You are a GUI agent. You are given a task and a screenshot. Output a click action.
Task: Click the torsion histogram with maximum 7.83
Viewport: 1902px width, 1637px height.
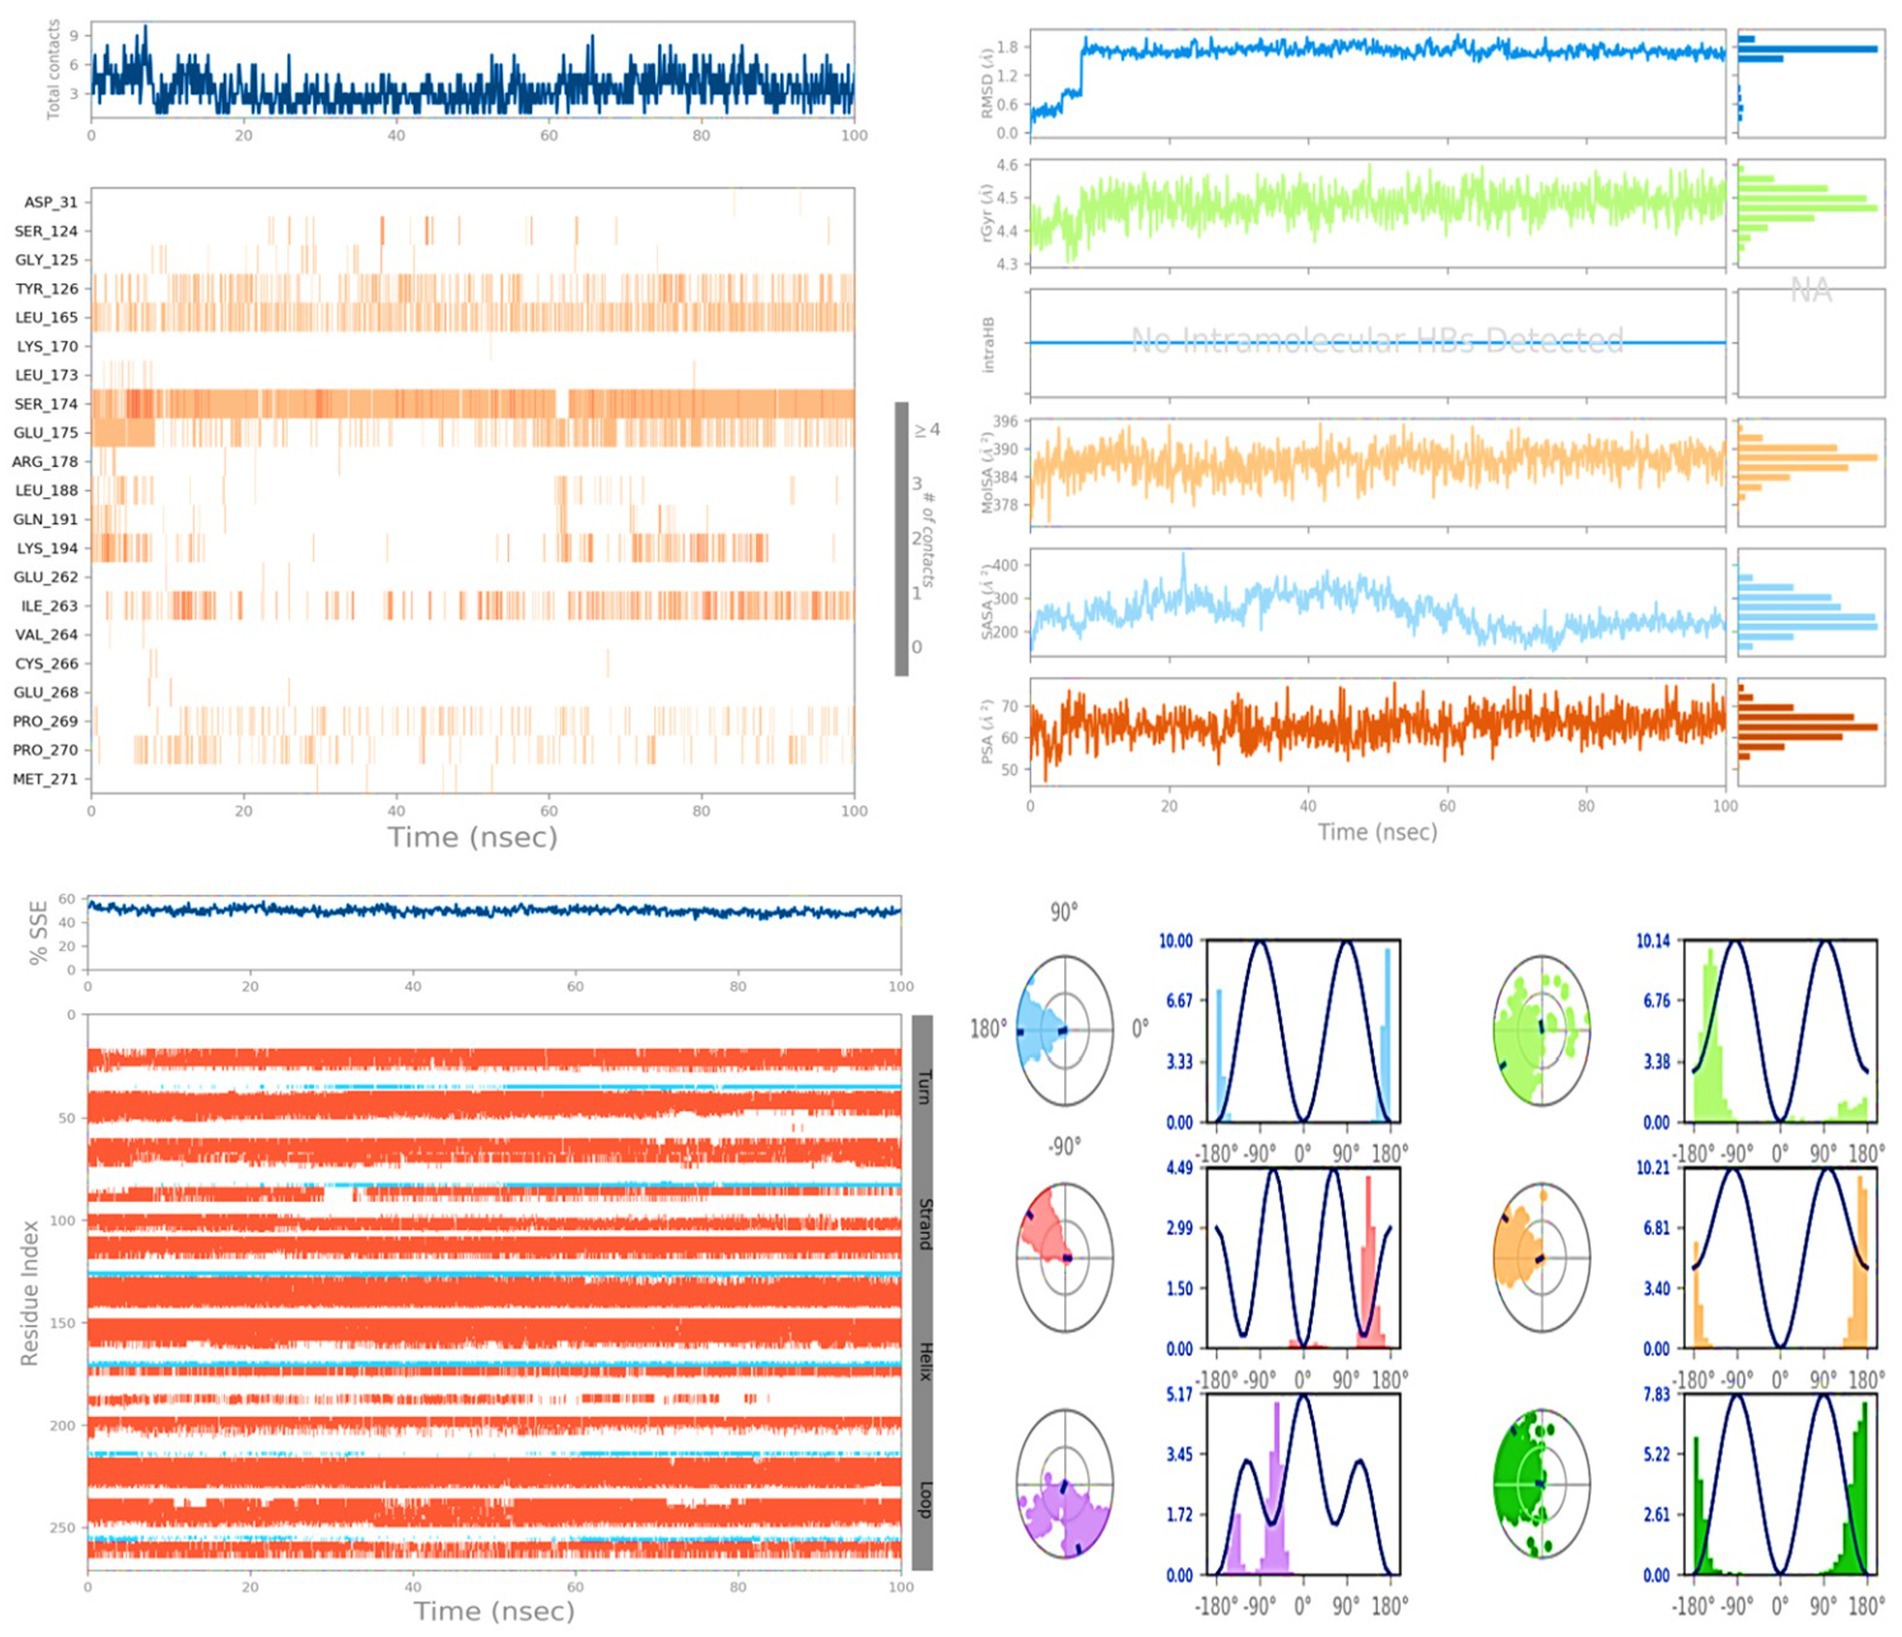coord(1780,1484)
